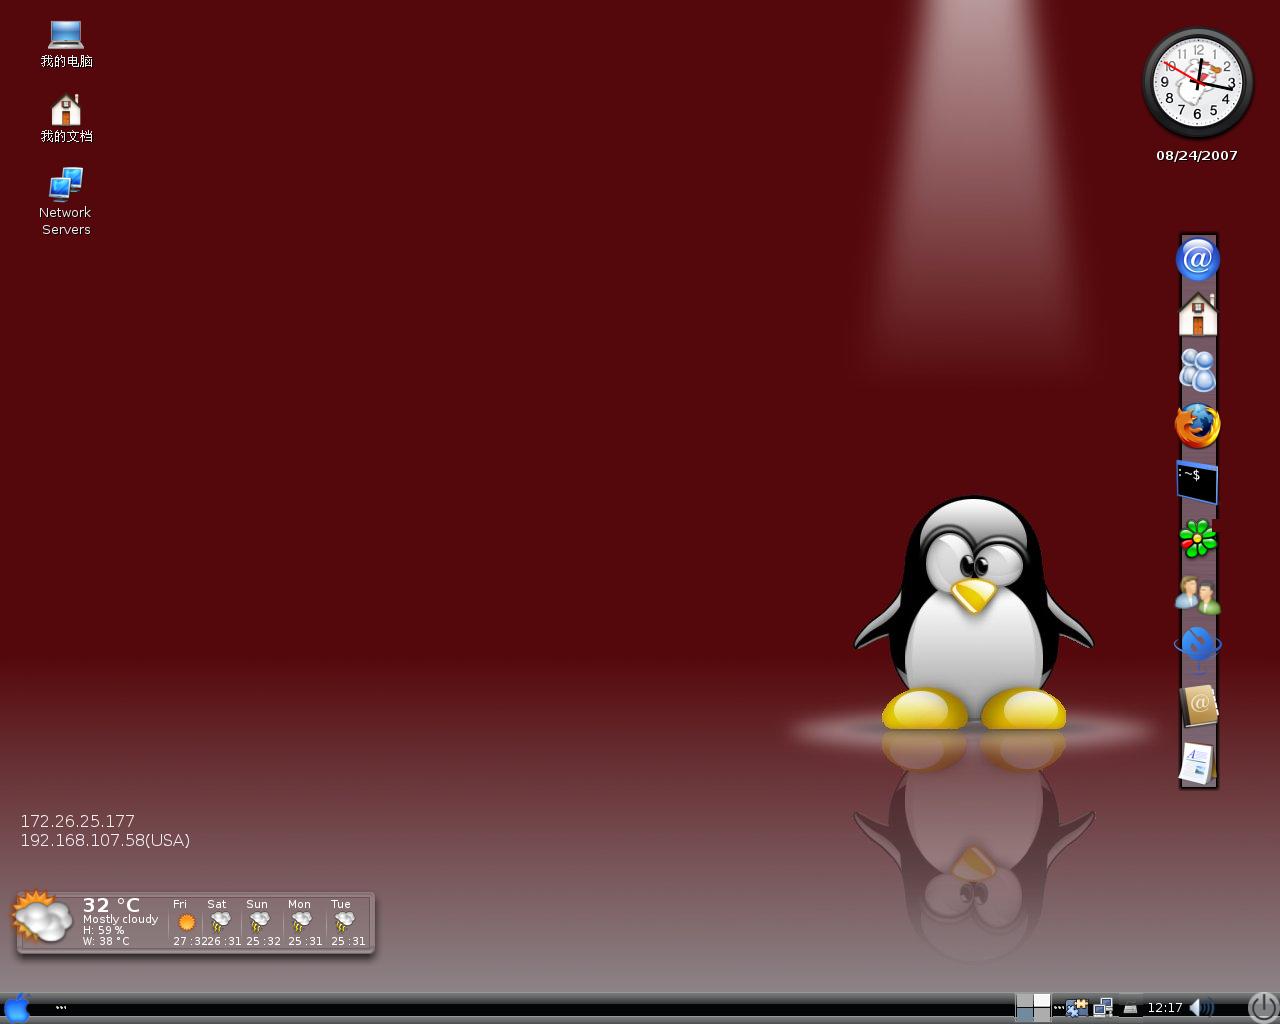Click the Fri sunny forecast icon
The width and height of the screenshot is (1280, 1024).
[186, 922]
